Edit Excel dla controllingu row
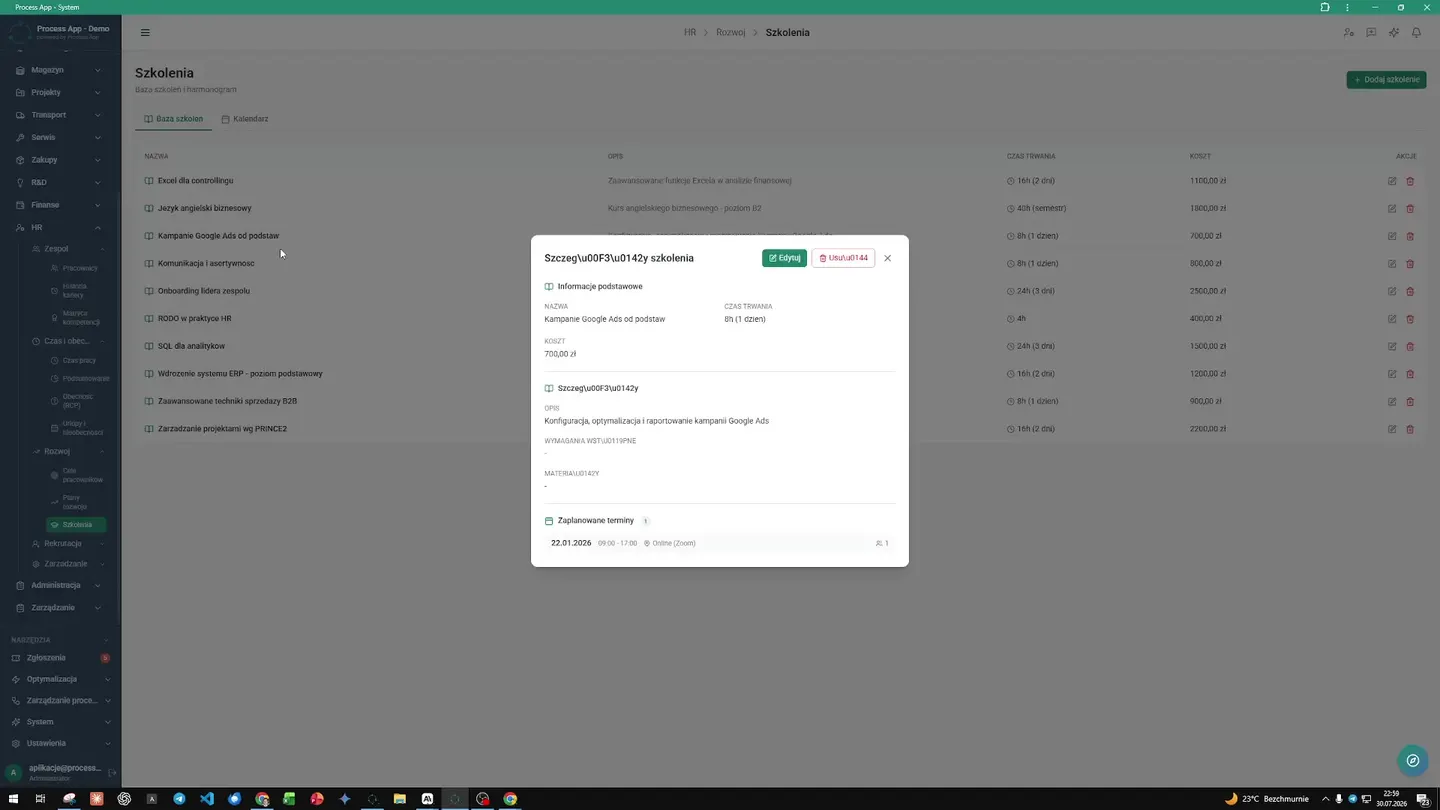1440x810 pixels. pyautogui.click(x=1392, y=181)
